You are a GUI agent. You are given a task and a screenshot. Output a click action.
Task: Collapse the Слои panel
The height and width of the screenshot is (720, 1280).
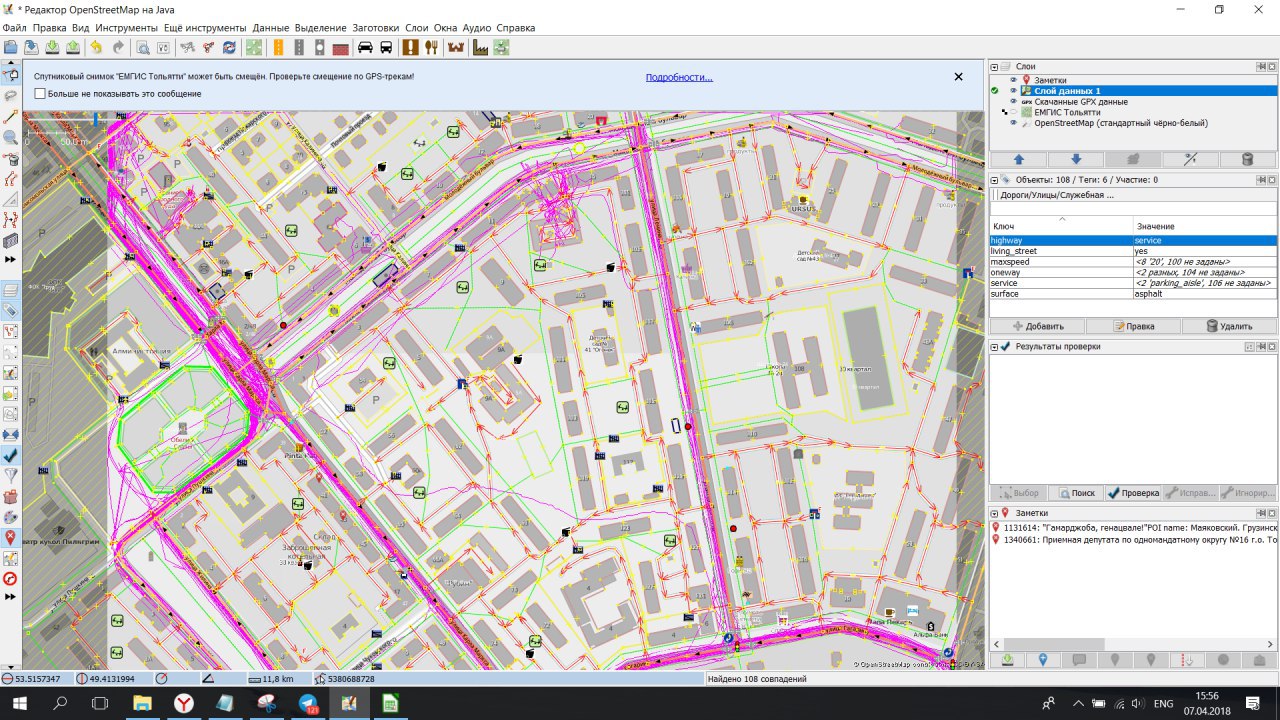tap(995, 66)
